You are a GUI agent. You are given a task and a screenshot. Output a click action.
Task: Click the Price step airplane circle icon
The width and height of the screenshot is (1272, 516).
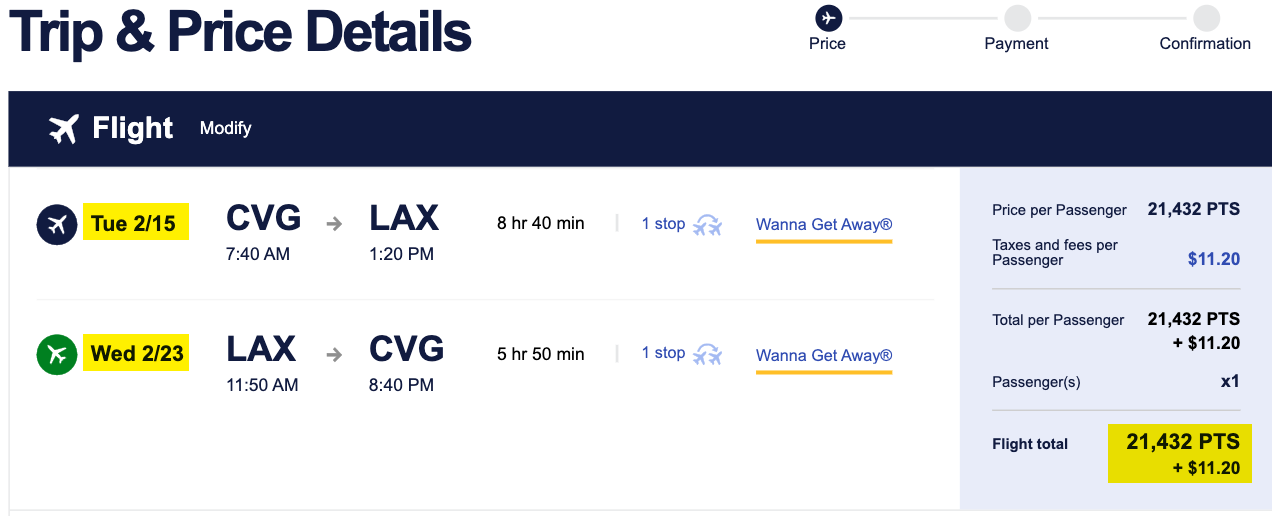point(828,17)
